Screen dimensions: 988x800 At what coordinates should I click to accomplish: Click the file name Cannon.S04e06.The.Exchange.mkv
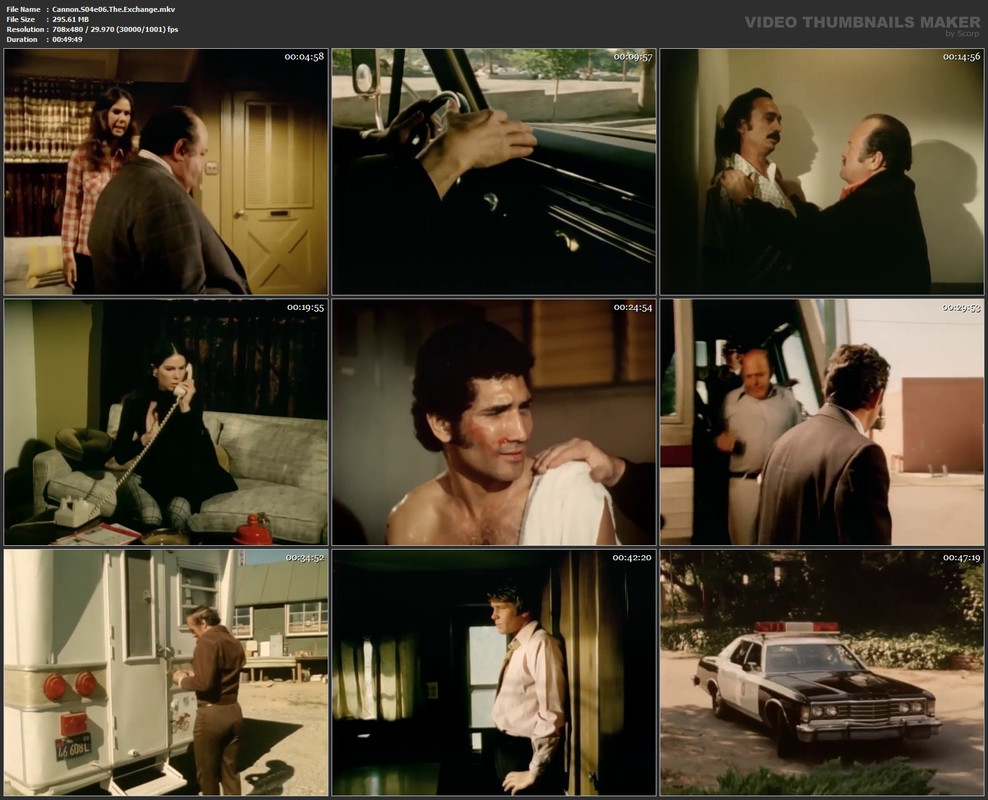tap(114, 9)
